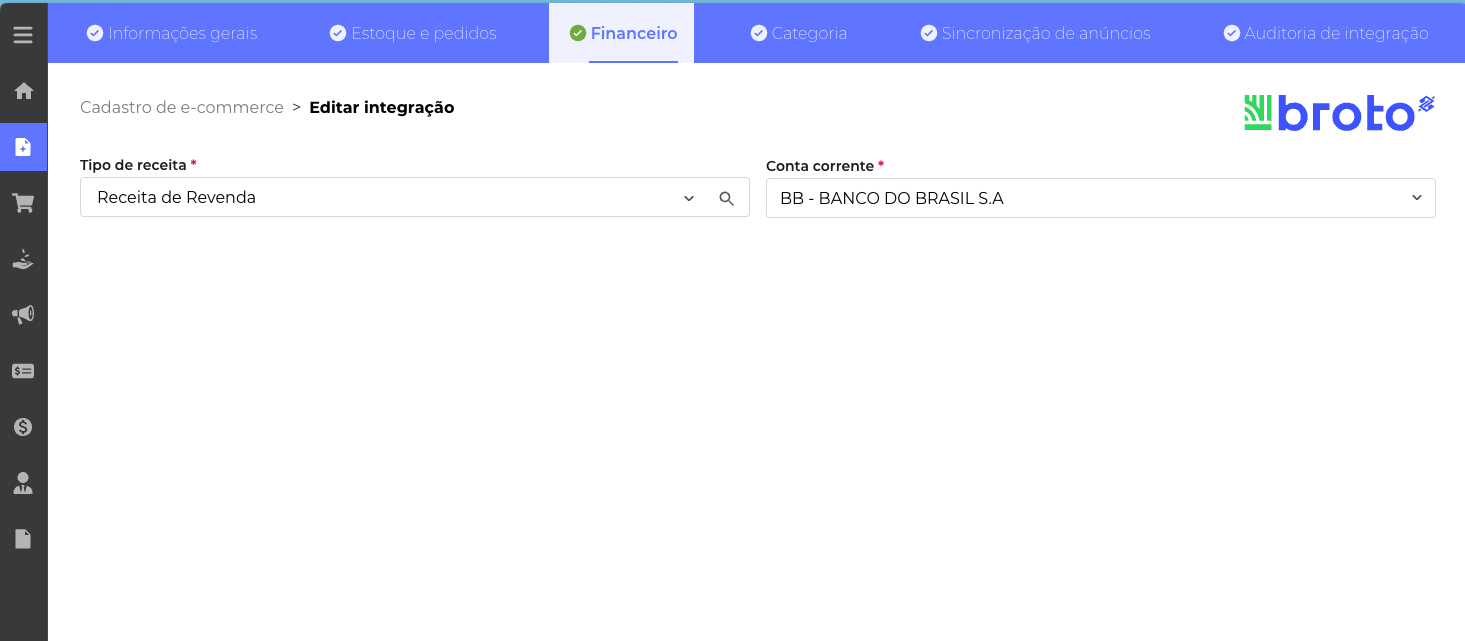Screen dimensions: 1465x641
Task: Open the hamburger menu in sidebar
Action: pyautogui.click(x=23, y=35)
